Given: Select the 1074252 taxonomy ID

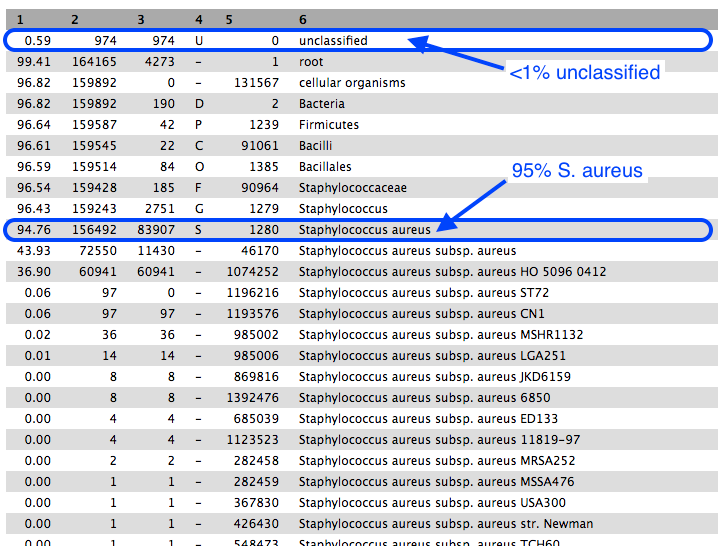Looking at the screenshot, I should click(253, 272).
